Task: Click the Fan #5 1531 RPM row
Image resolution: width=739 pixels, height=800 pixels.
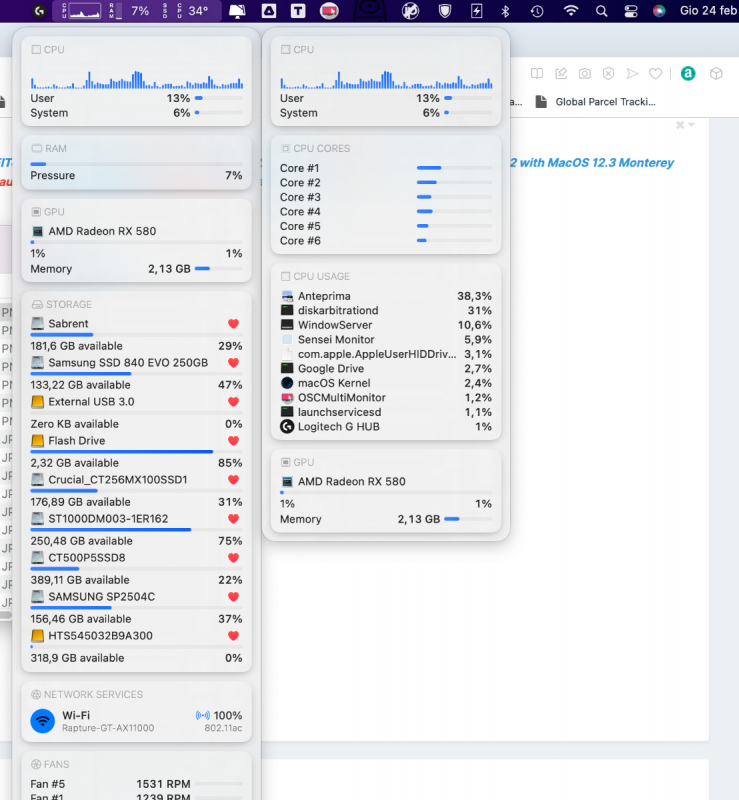Action: [136, 784]
